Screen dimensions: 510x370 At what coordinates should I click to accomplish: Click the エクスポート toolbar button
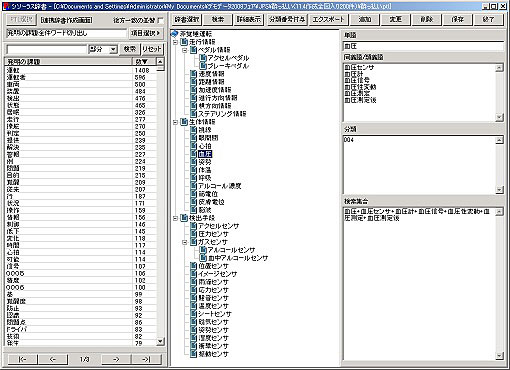tap(328, 19)
